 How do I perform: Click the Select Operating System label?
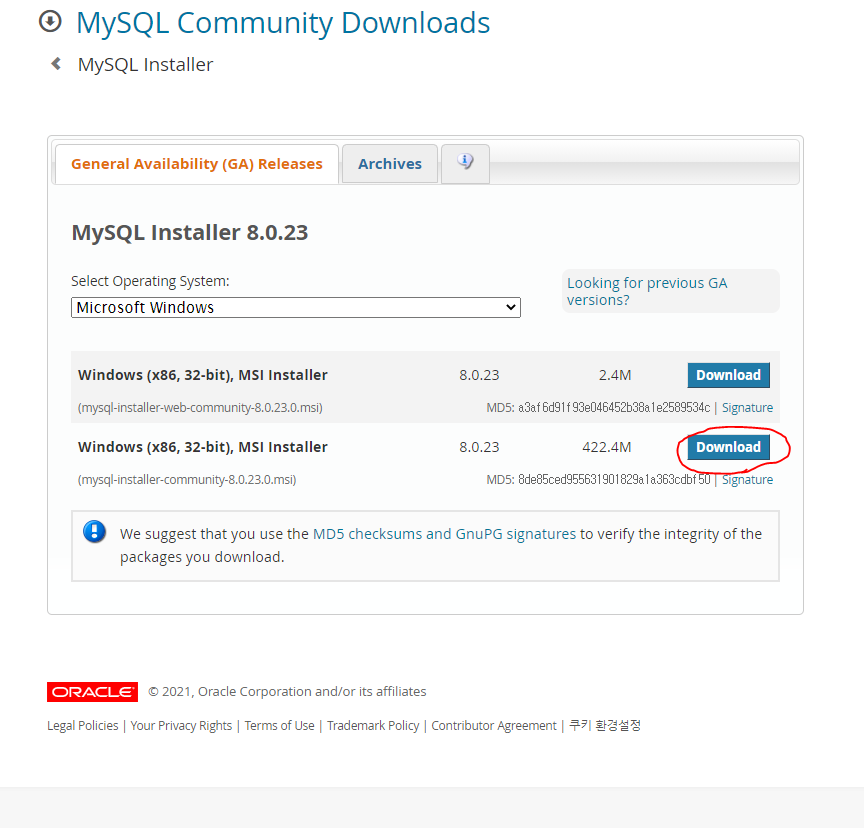[150, 281]
